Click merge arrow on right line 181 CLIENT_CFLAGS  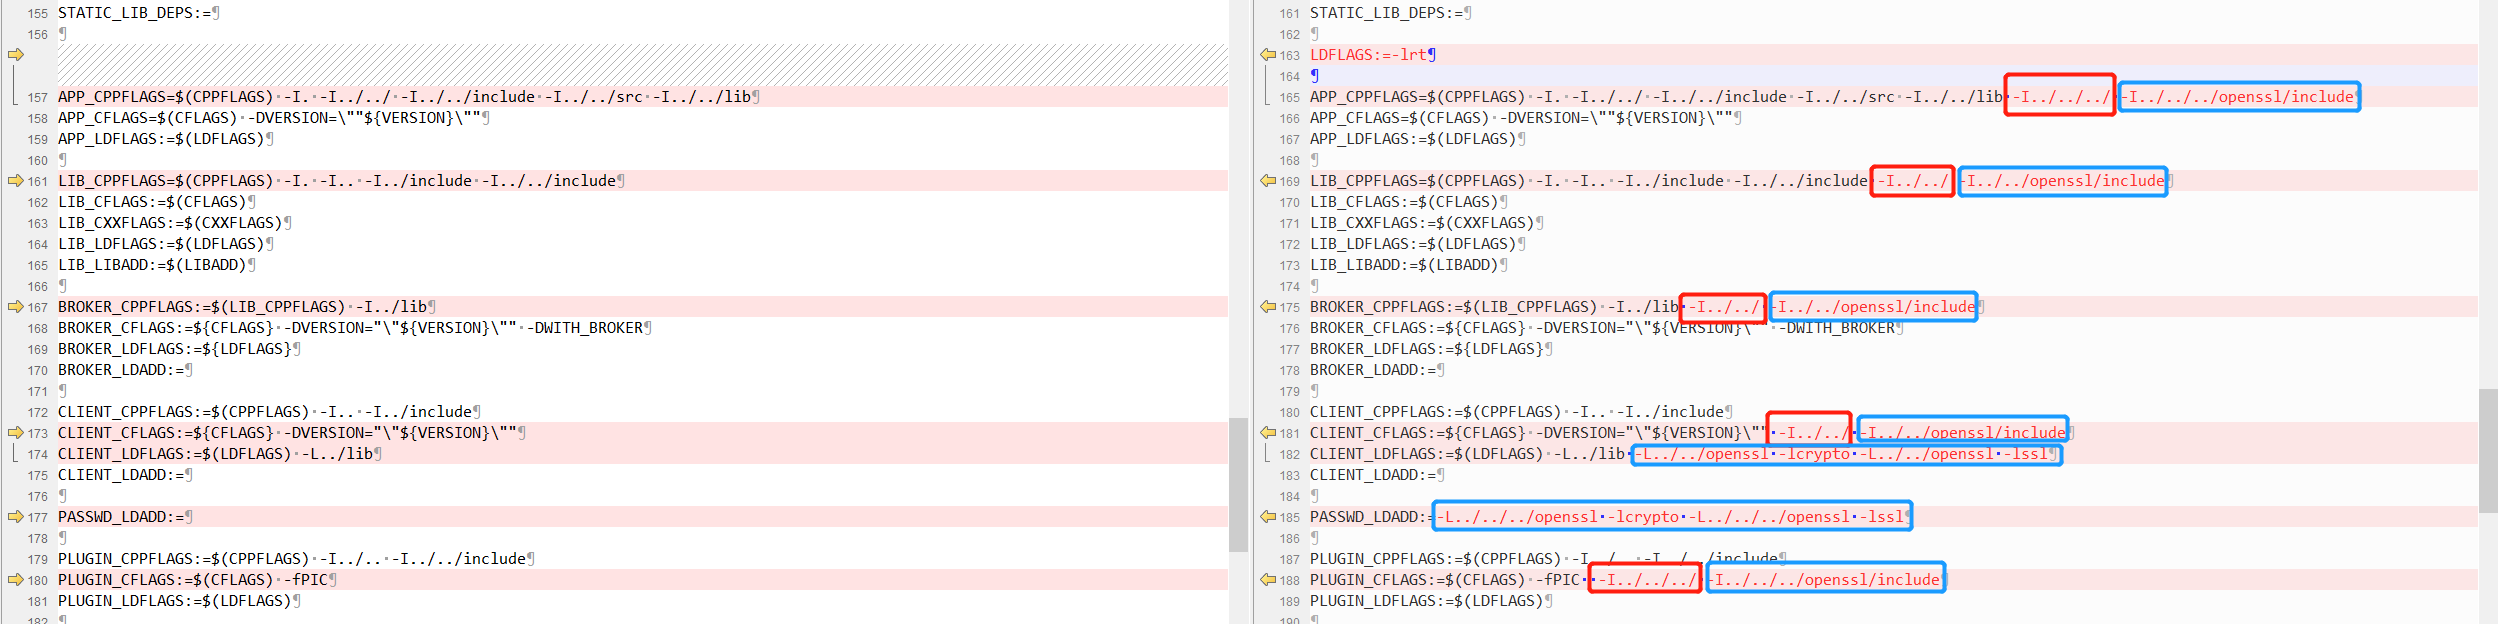coord(1268,433)
